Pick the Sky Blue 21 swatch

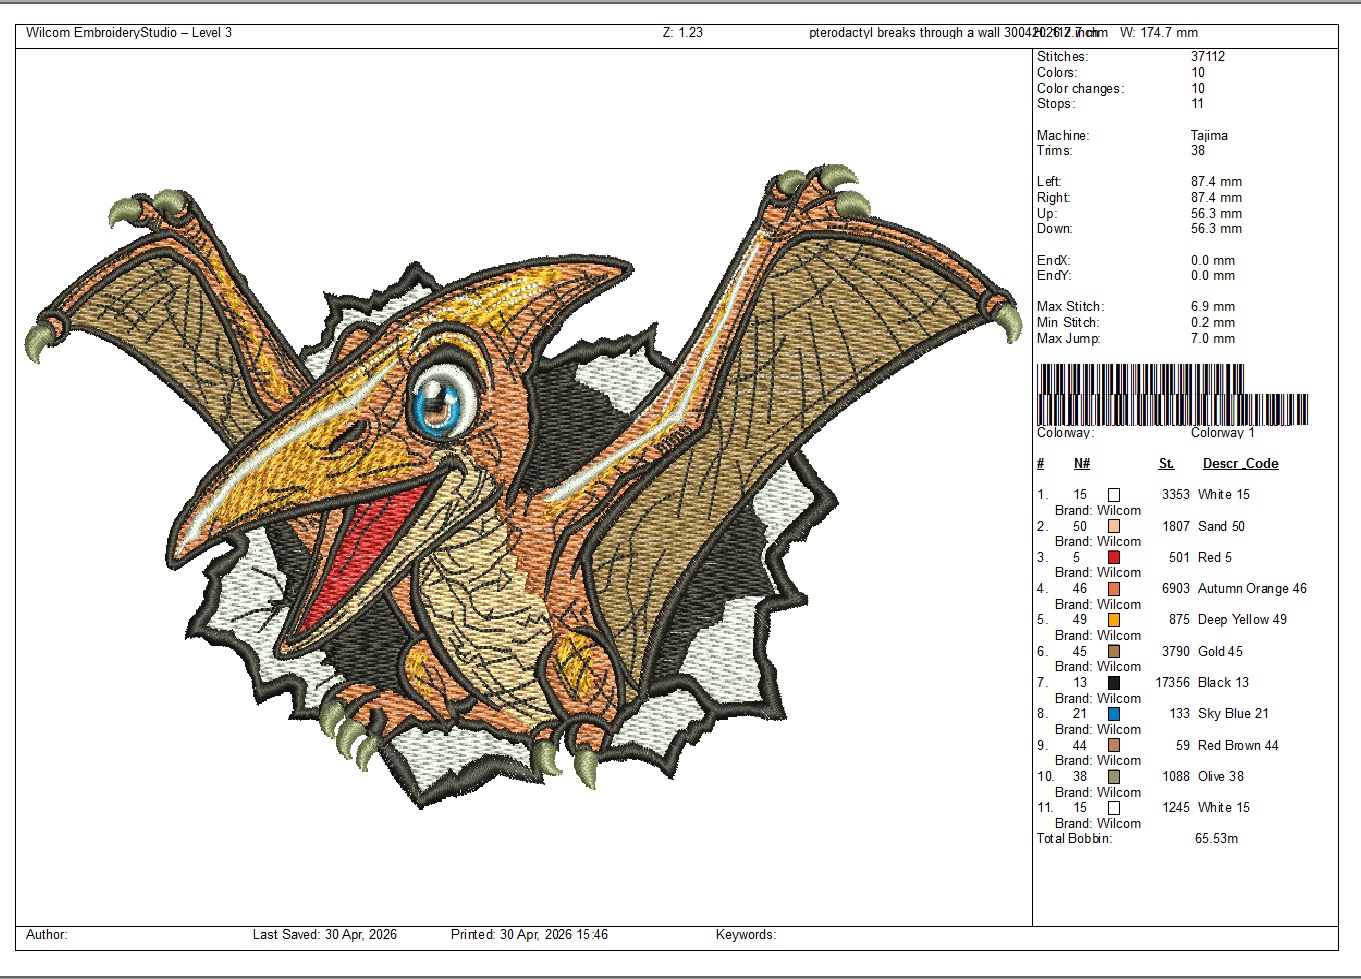1113,714
